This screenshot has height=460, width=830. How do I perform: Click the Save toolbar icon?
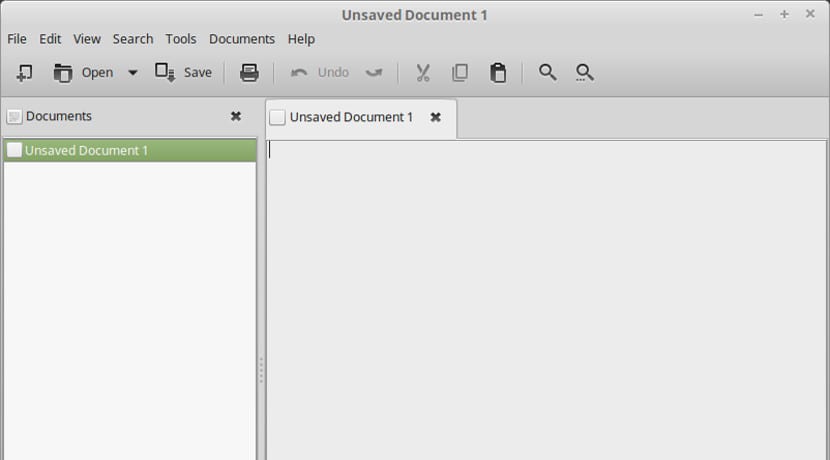(165, 73)
